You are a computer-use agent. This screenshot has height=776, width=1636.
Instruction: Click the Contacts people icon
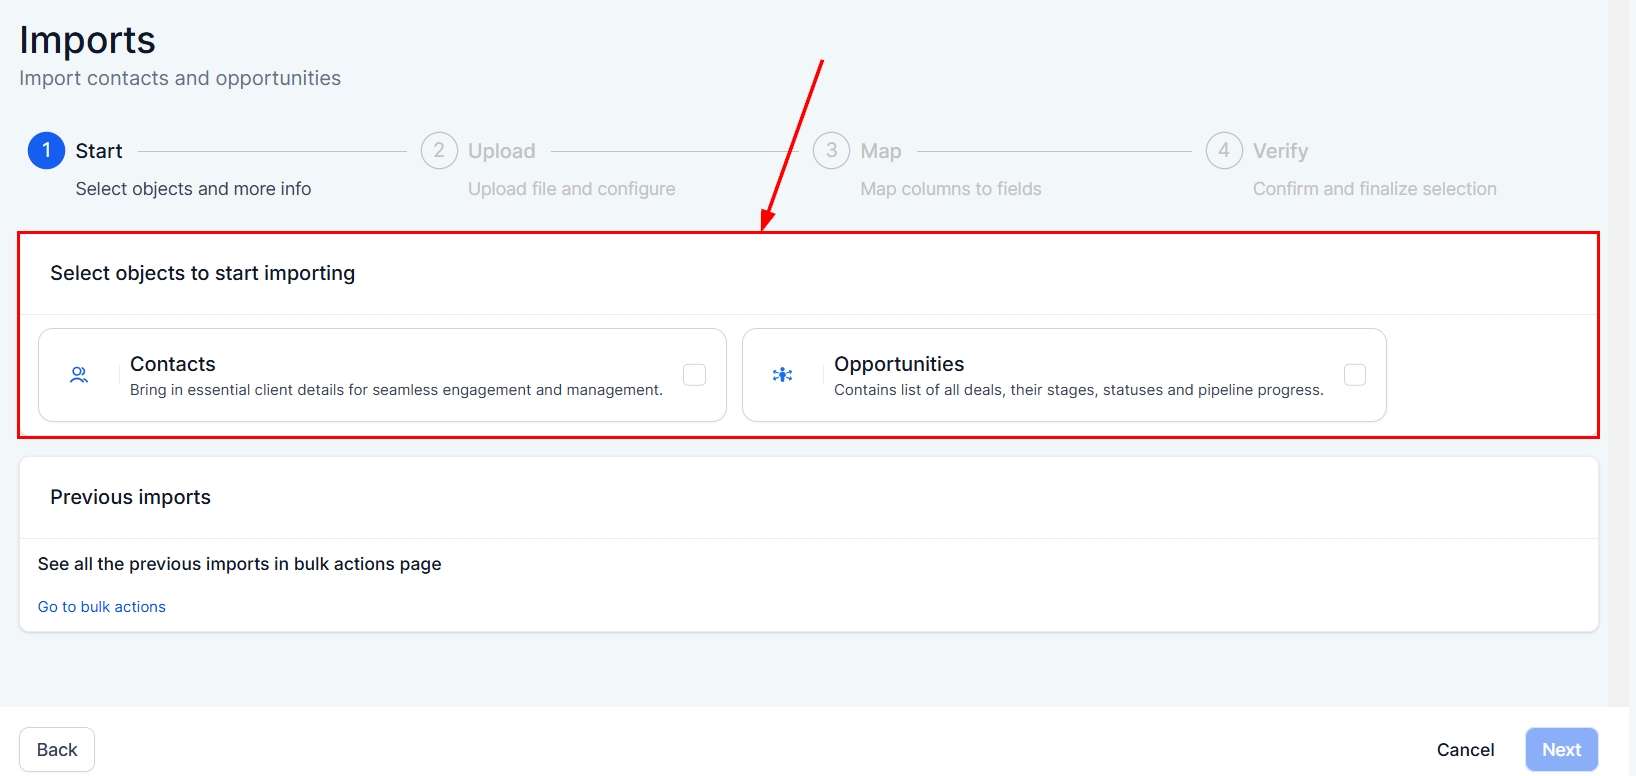tap(79, 375)
